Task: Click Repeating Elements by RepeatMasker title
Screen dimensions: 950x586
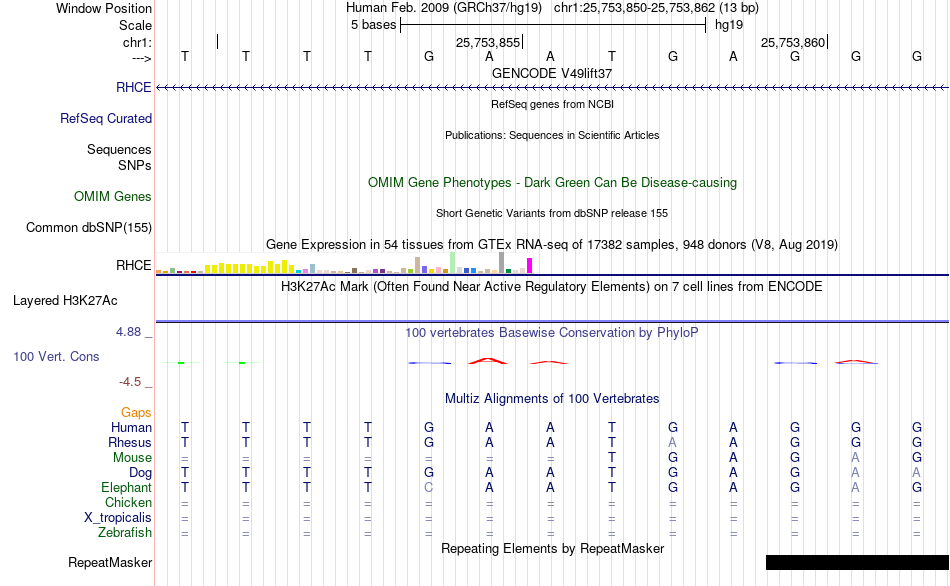Action: 552,548
